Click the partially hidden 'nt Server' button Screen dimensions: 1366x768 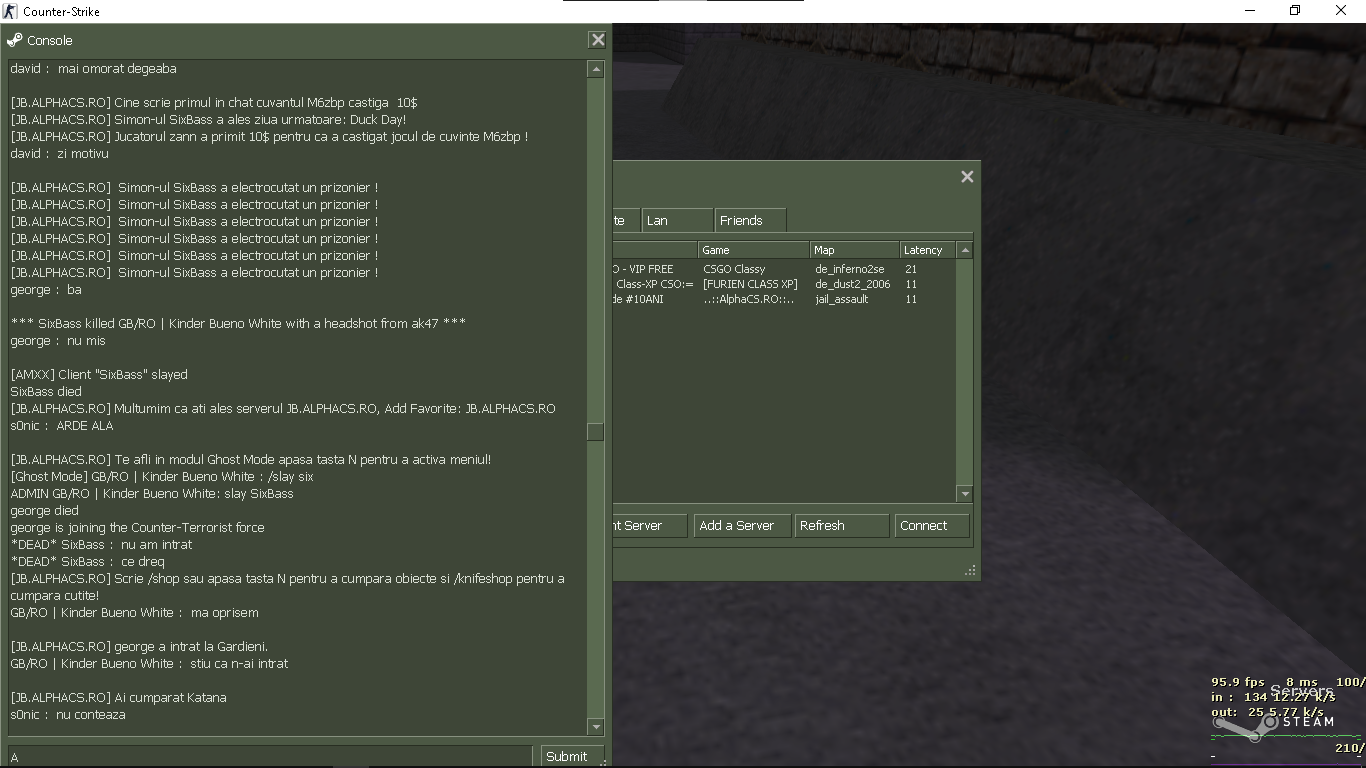click(x=650, y=525)
